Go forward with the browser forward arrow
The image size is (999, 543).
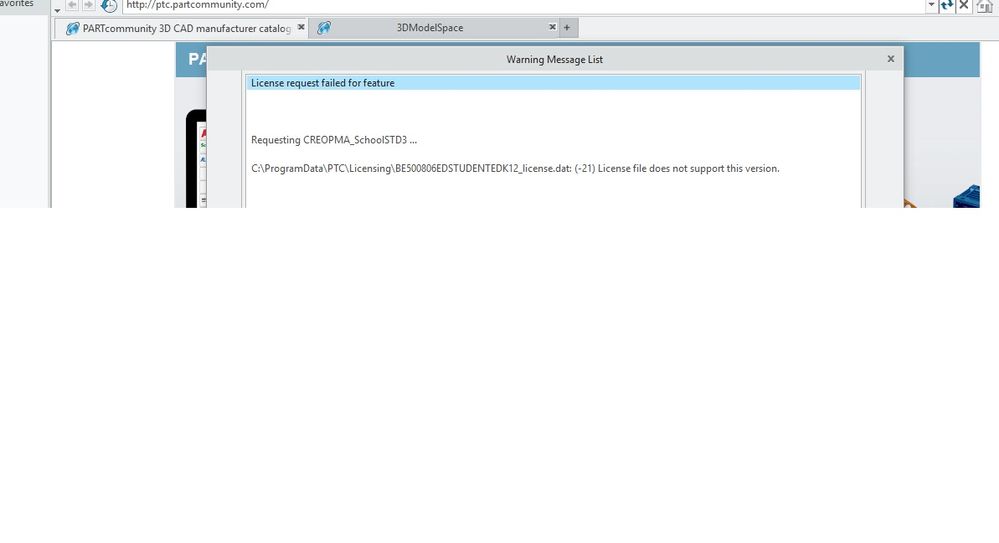[89, 5]
